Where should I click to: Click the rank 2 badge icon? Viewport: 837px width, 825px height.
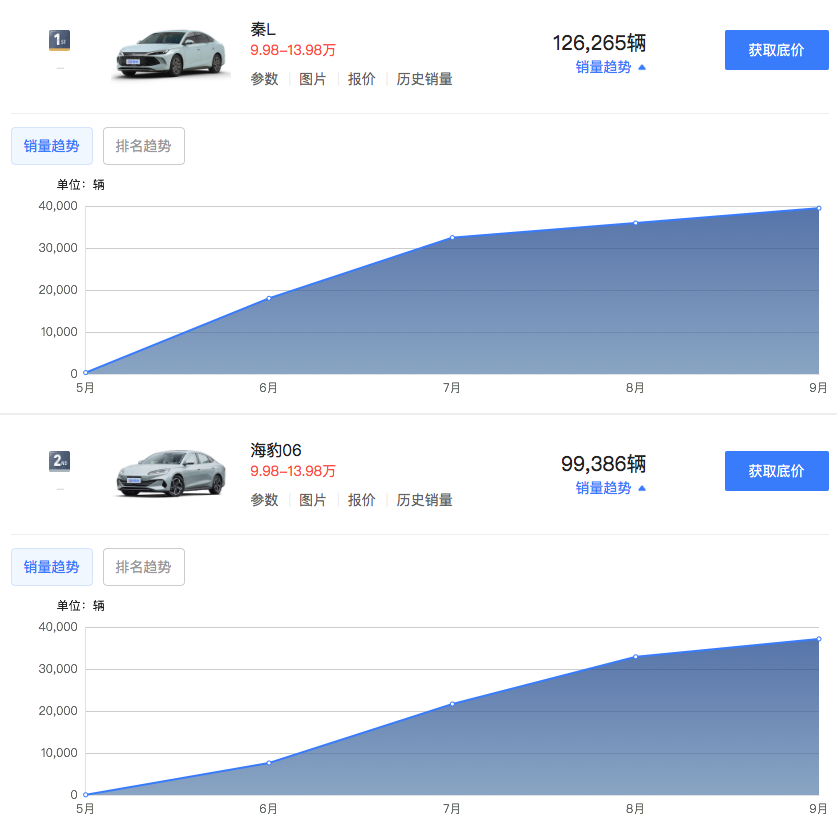(x=60, y=462)
